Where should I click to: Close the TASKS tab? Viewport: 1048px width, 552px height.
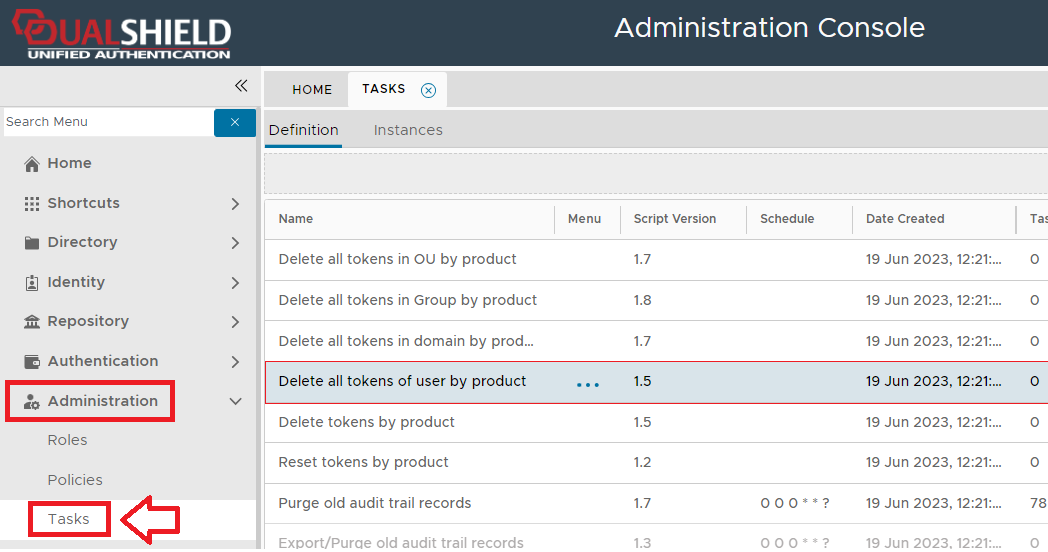click(x=428, y=90)
